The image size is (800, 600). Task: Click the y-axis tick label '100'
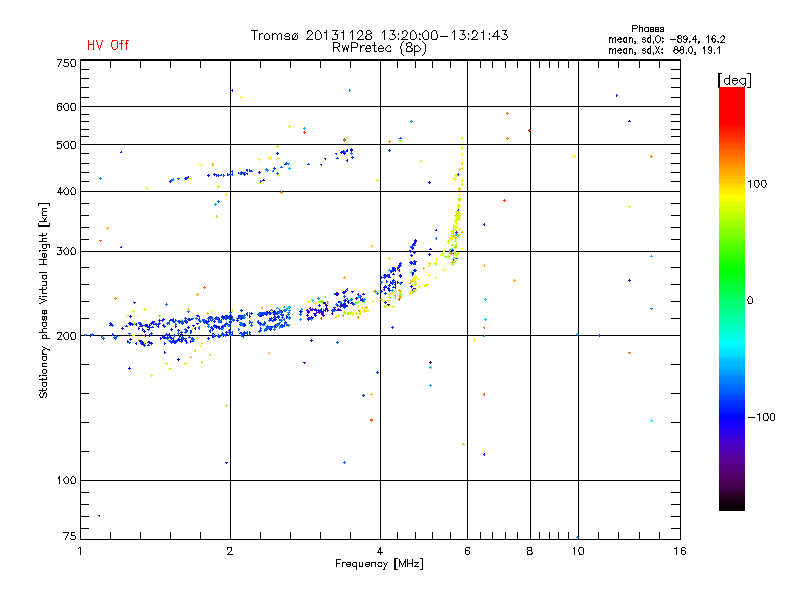point(66,480)
